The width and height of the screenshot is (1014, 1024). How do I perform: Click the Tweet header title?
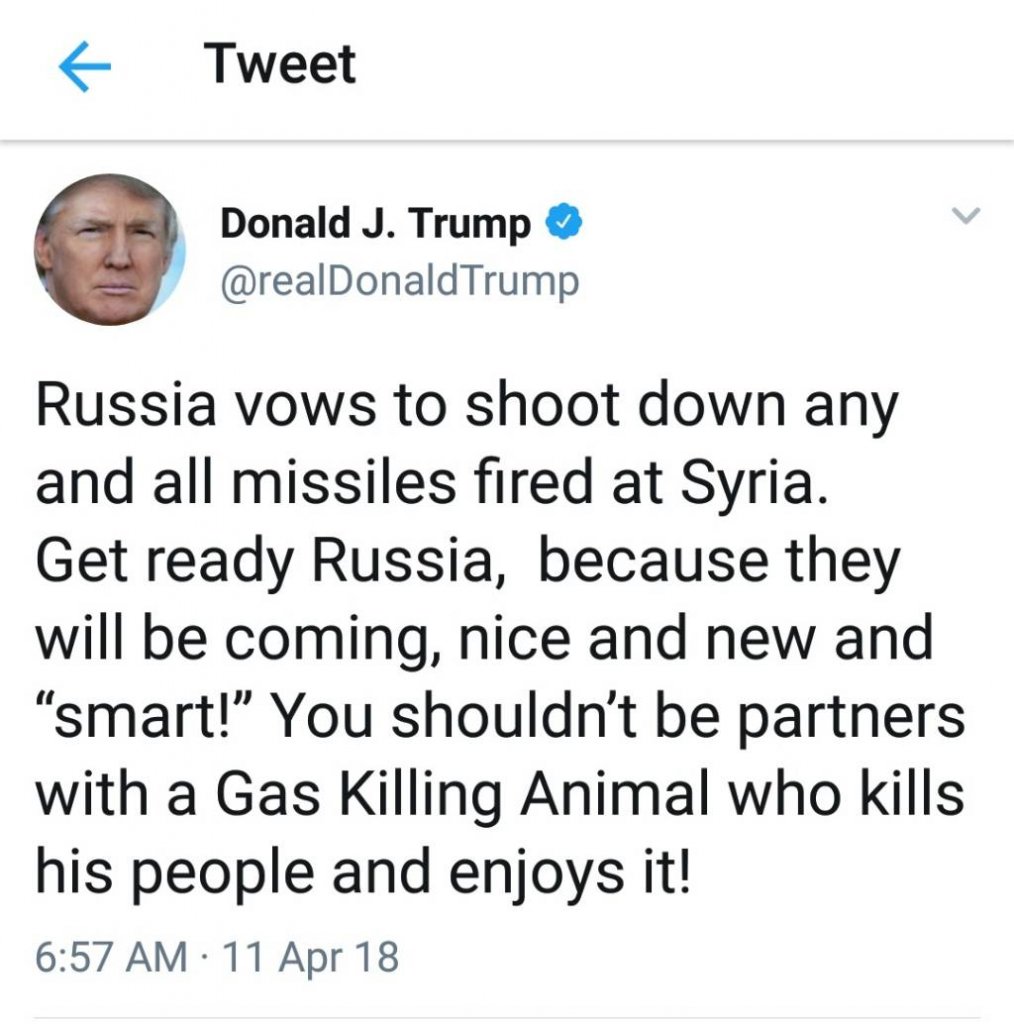[279, 64]
